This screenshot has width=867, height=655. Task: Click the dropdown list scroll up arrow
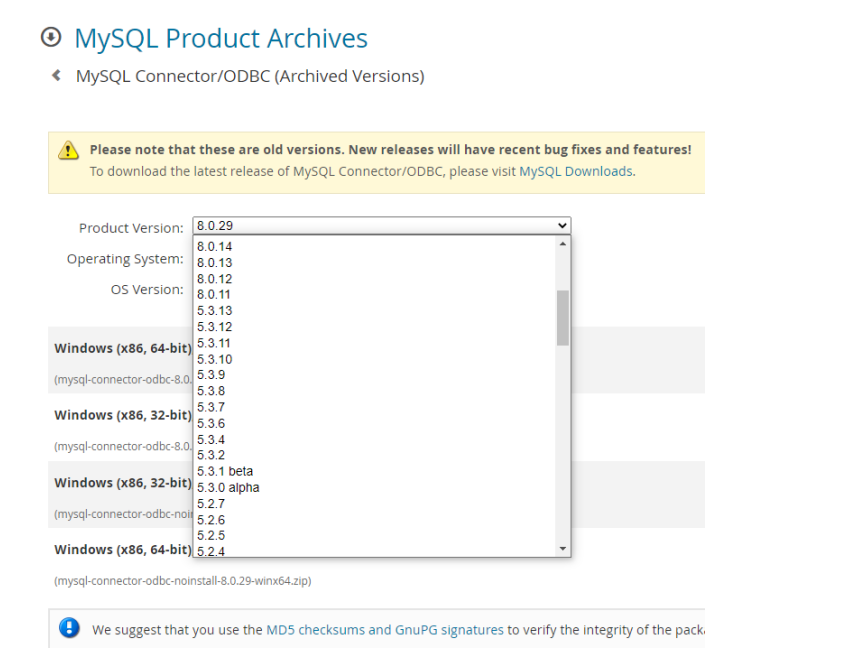click(562, 244)
